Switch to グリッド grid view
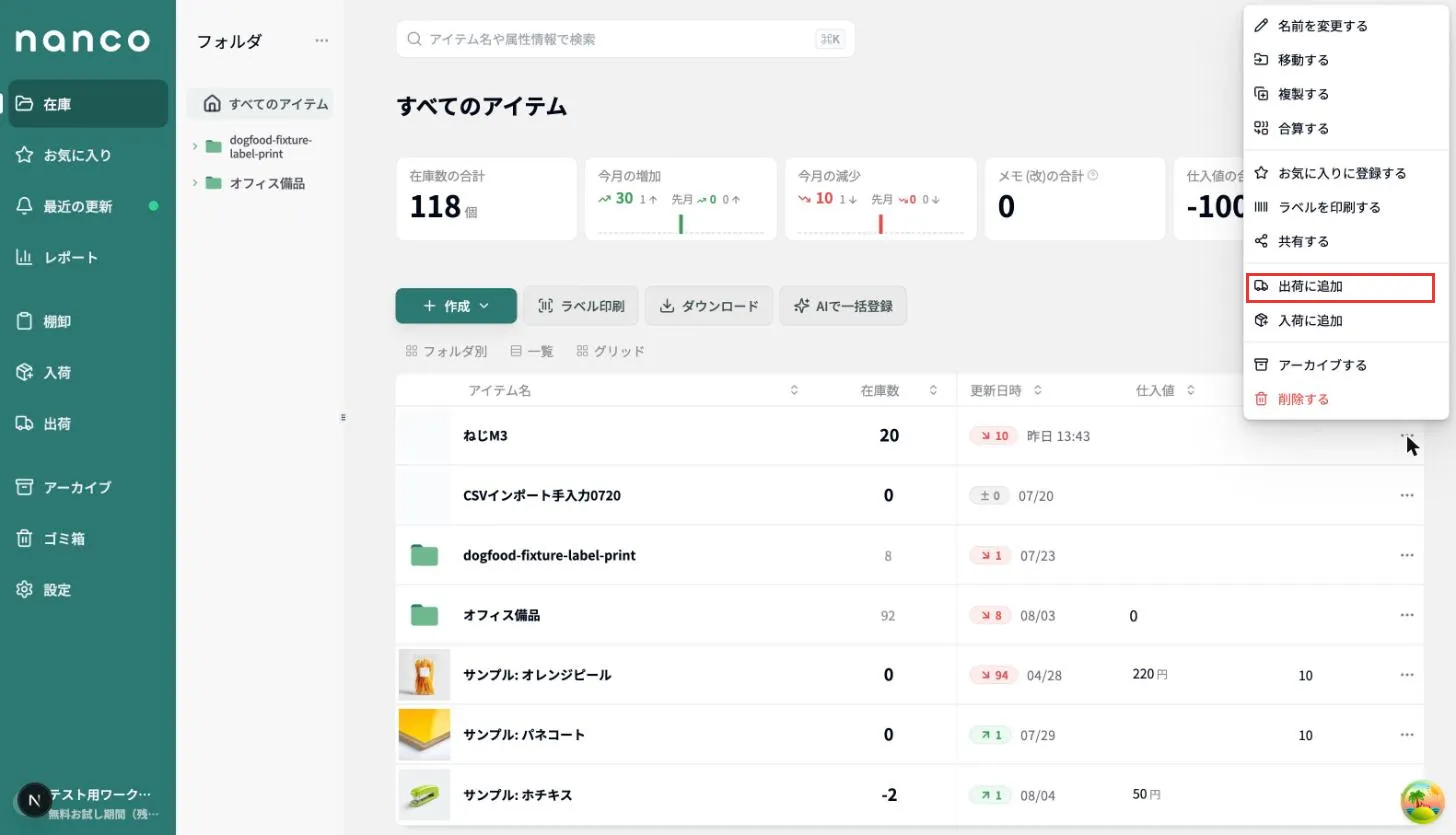This screenshot has height=835, width=1456. tap(611, 351)
